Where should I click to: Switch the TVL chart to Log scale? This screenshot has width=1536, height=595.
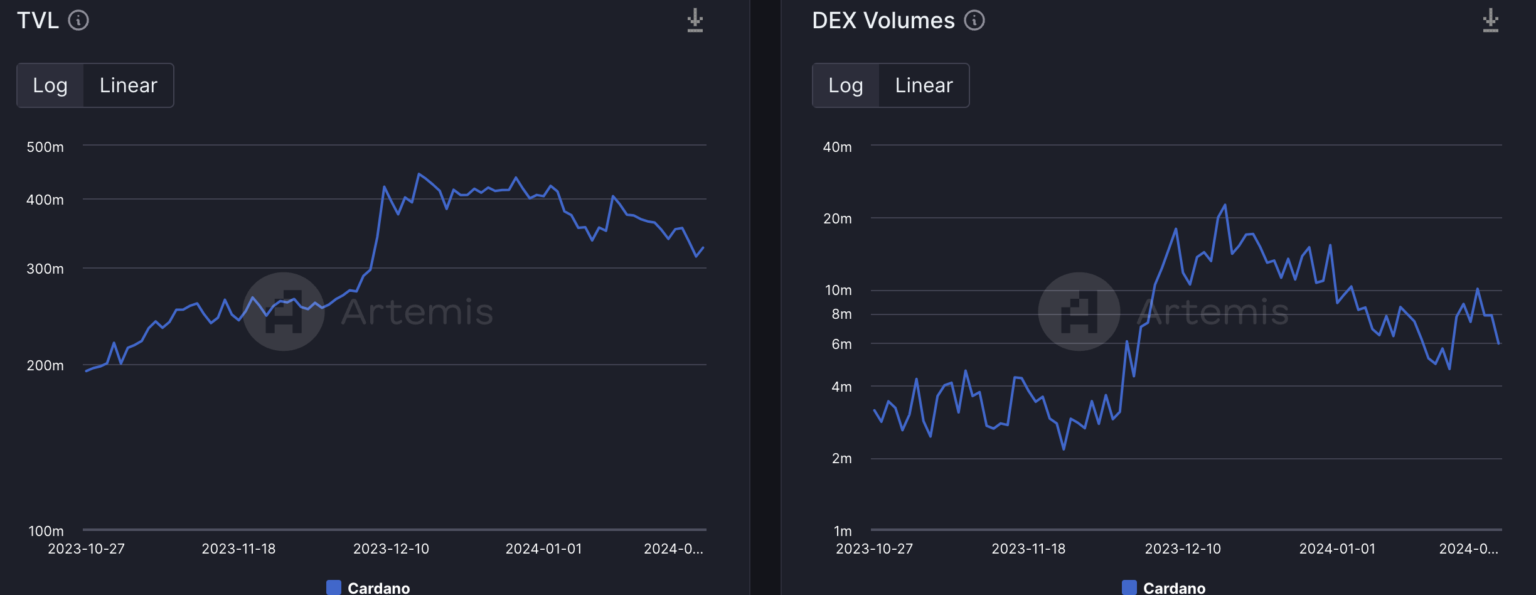pyautogui.click(x=50, y=85)
